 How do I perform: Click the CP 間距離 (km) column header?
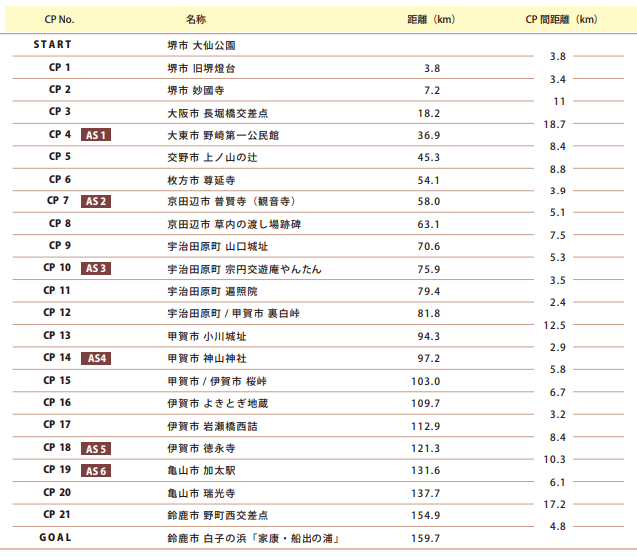coord(561,20)
